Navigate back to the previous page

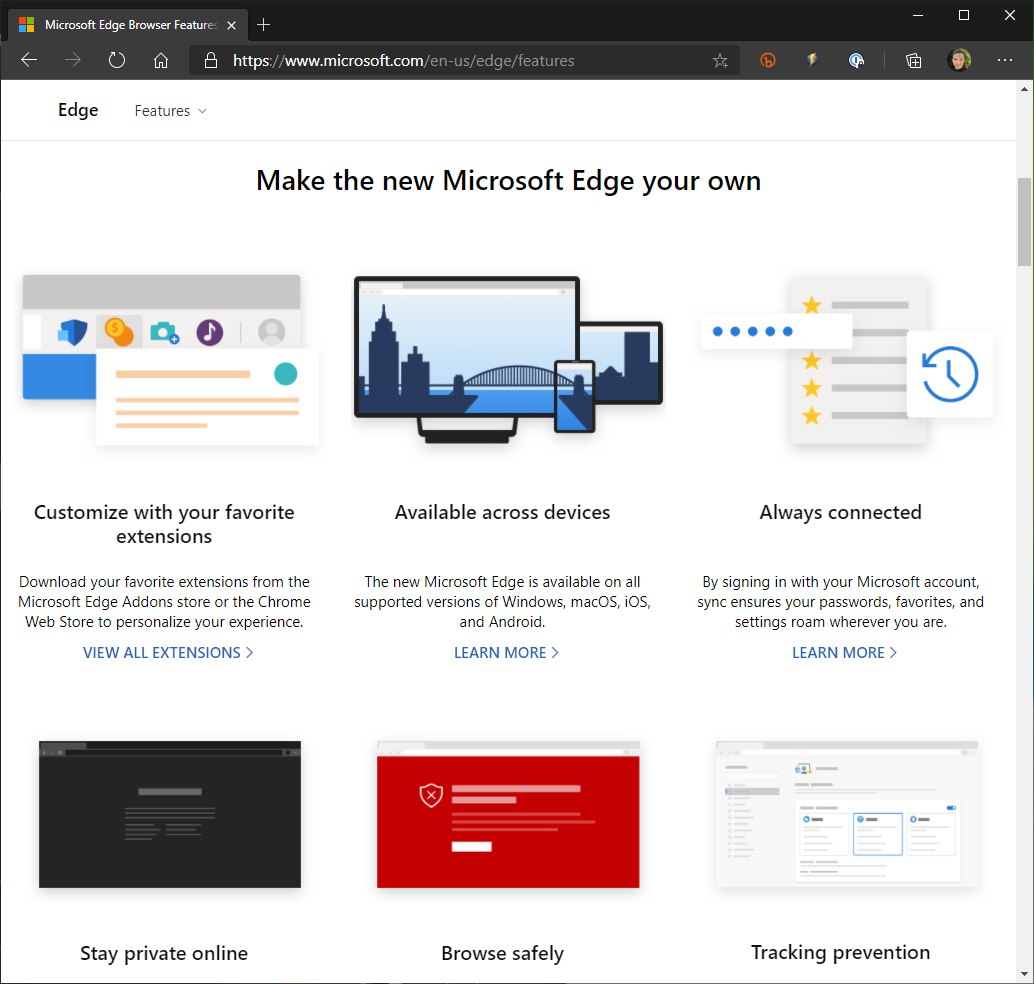28,60
